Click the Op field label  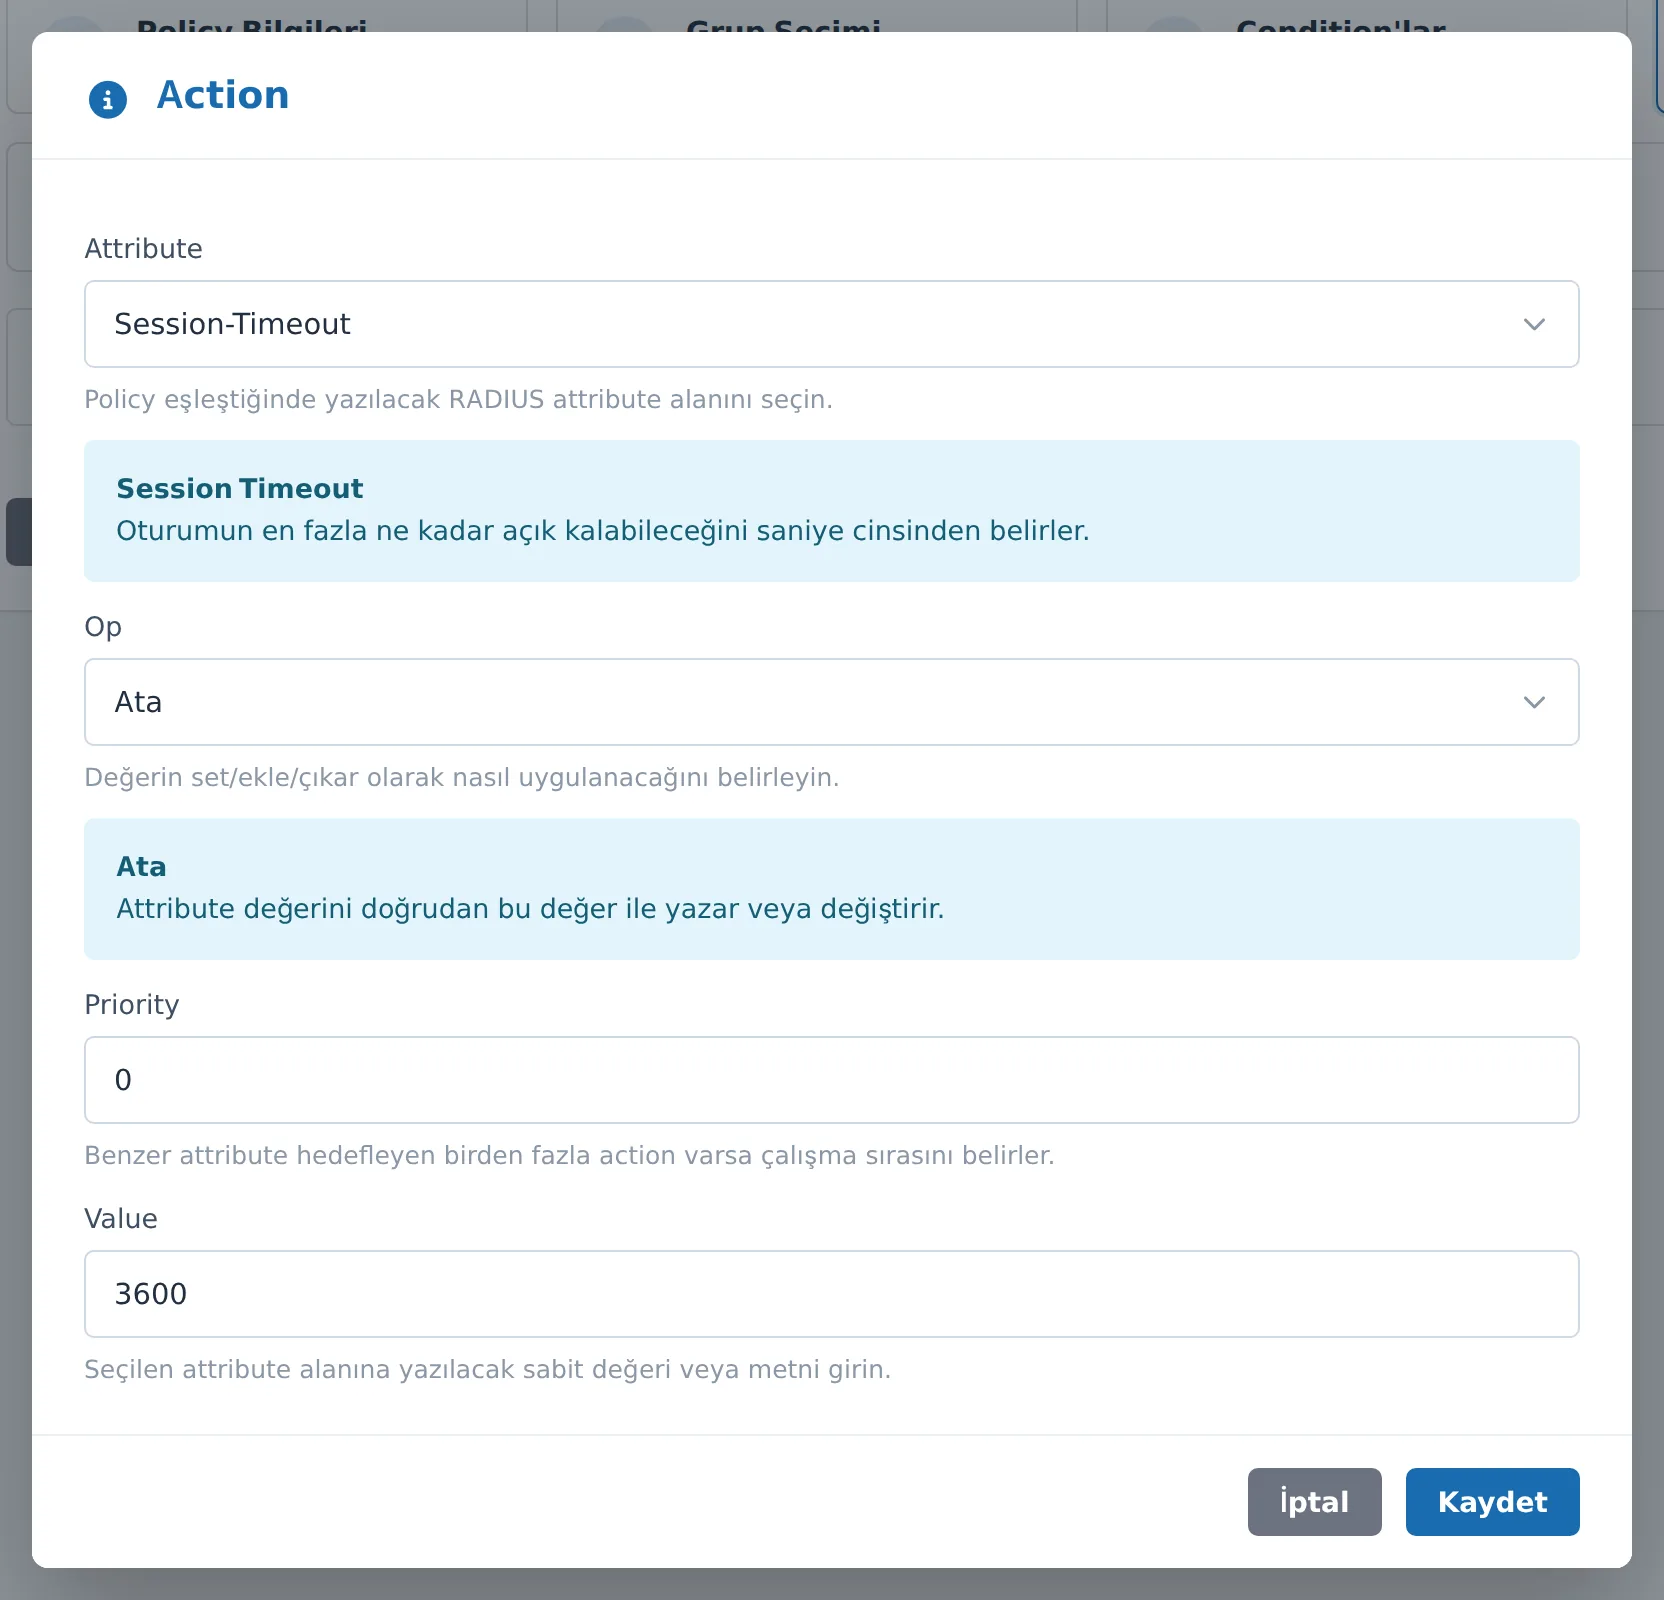[x=103, y=627]
